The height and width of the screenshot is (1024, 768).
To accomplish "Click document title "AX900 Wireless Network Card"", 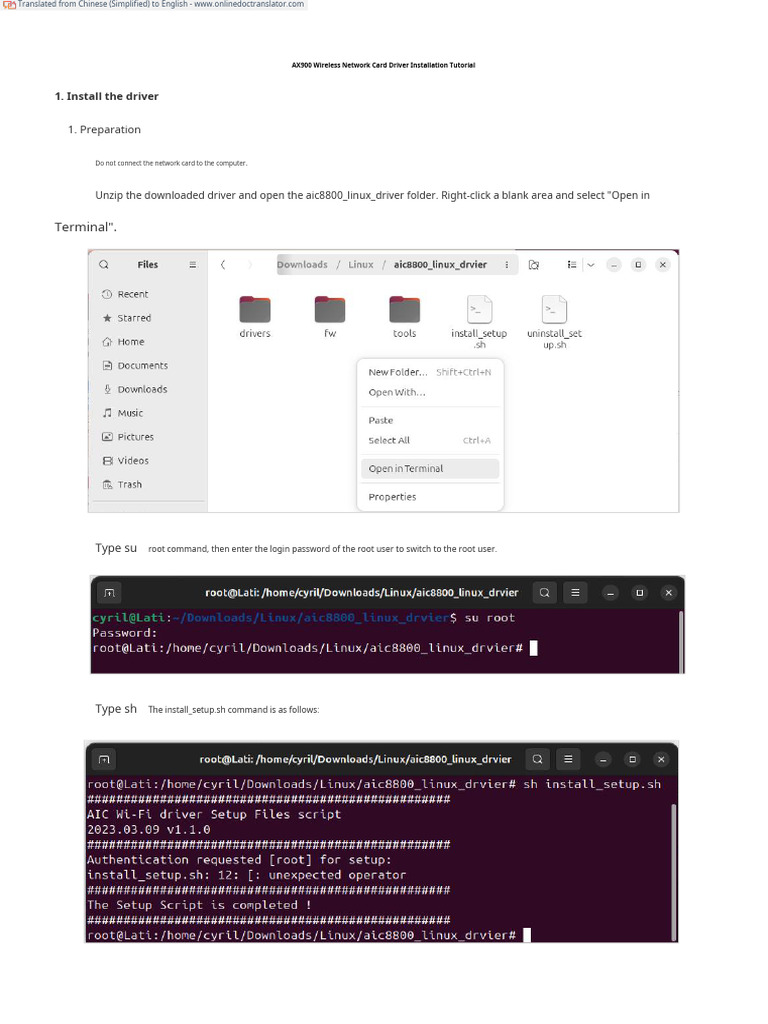I will pos(383,65).
